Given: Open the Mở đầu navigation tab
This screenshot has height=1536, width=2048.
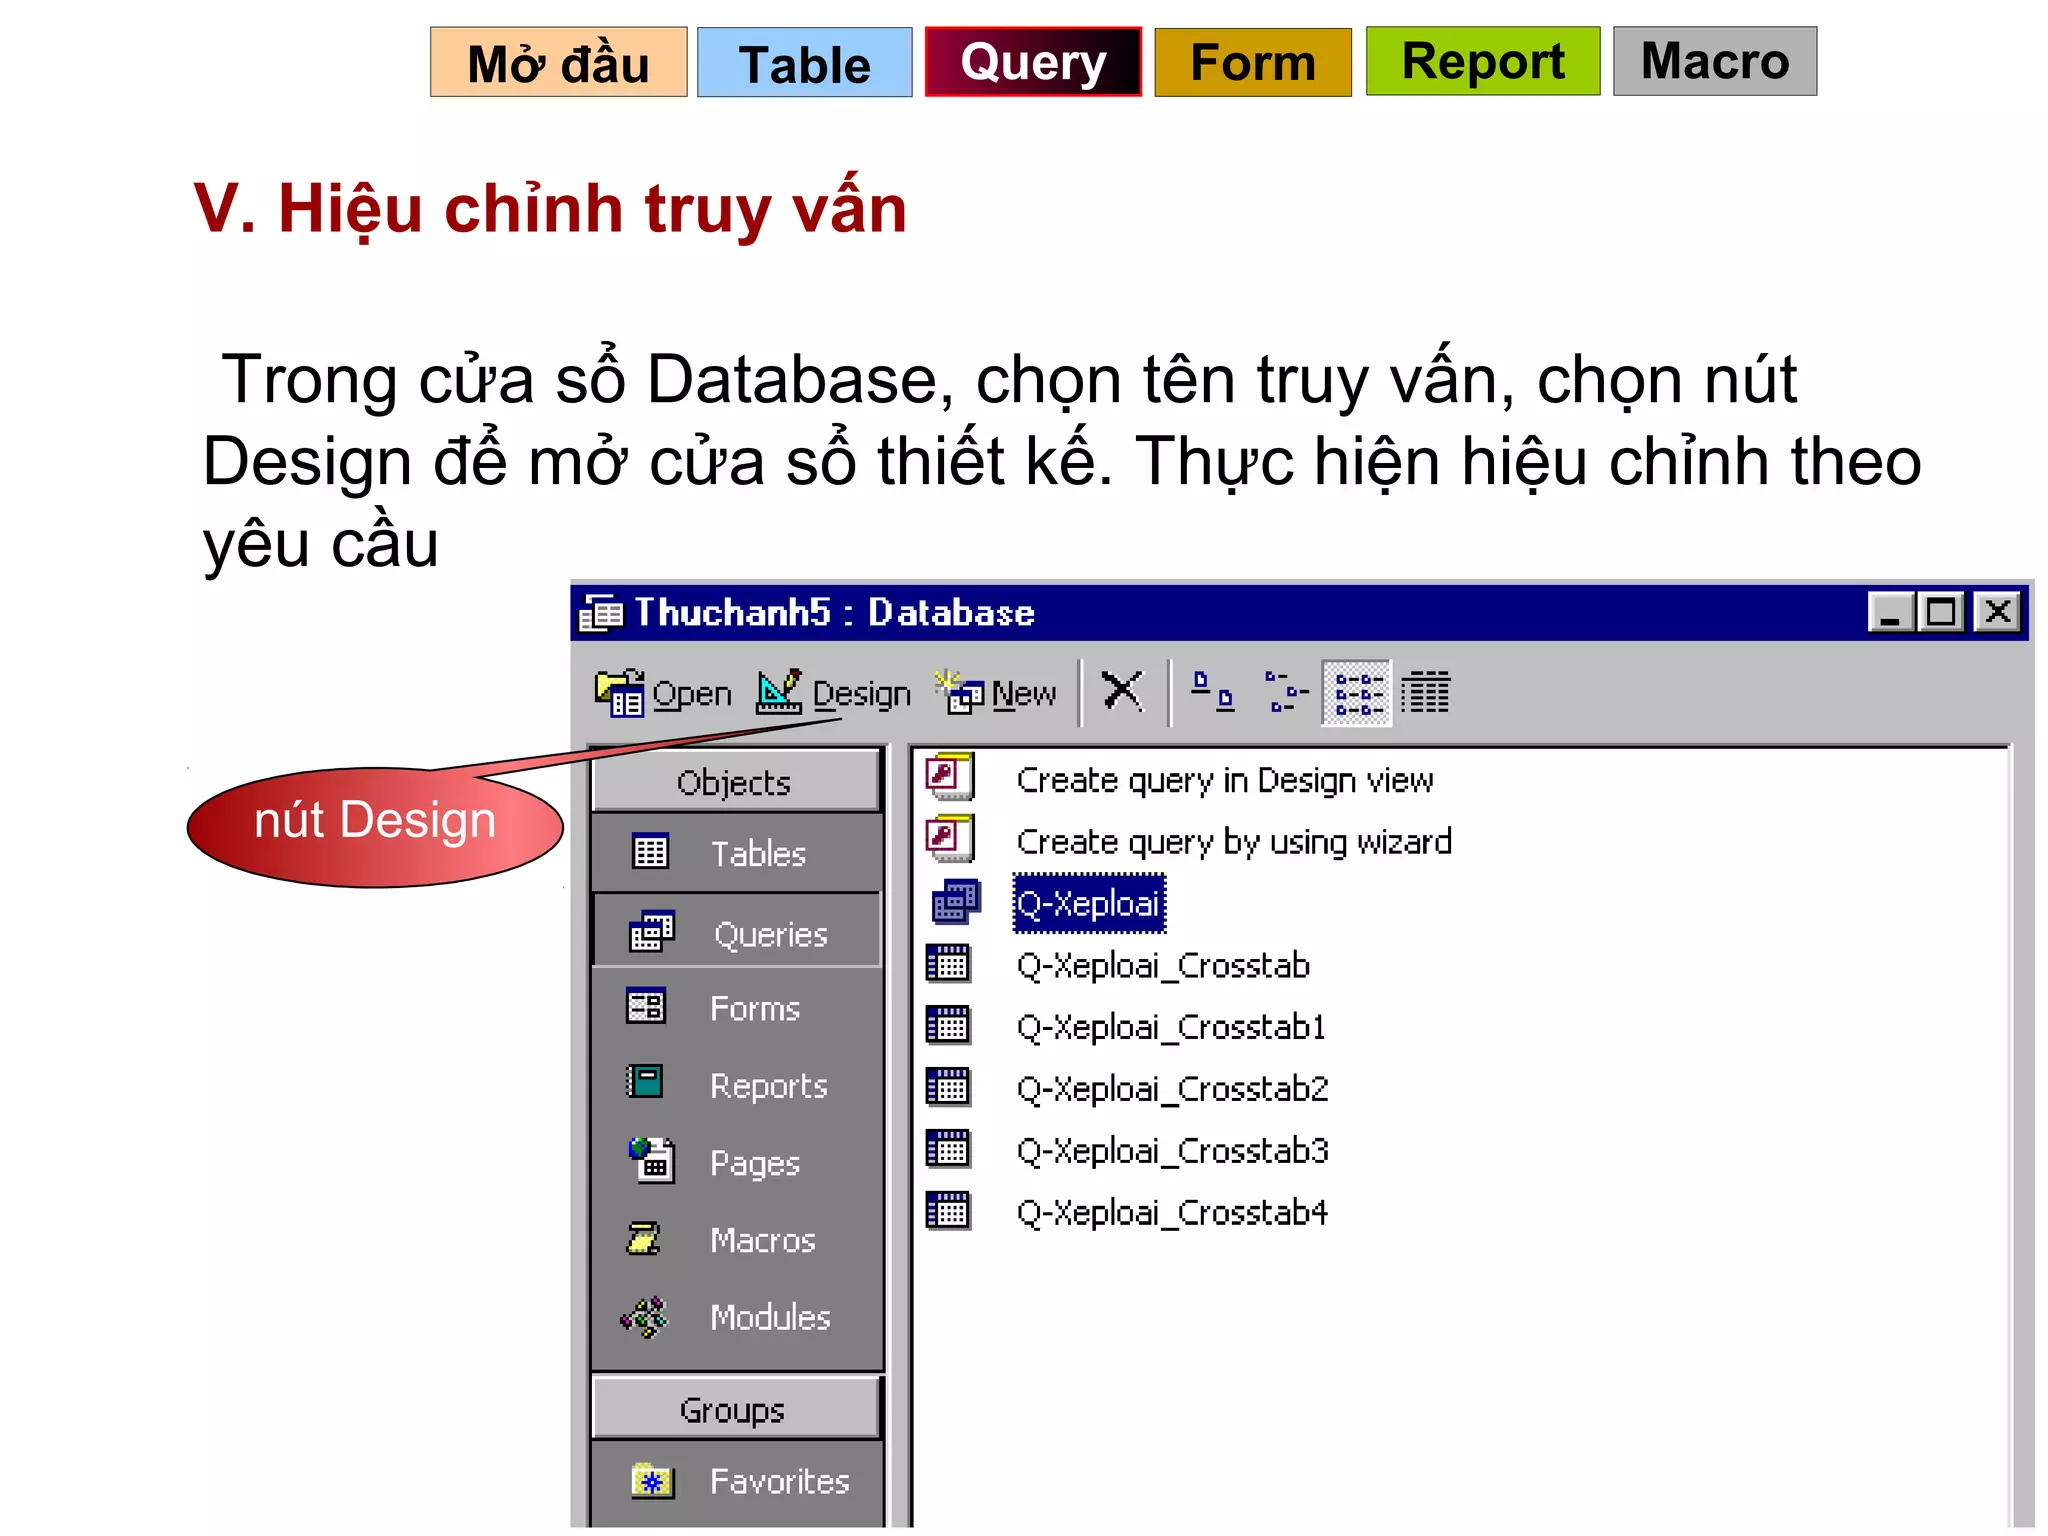Looking at the screenshot, I should (558, 62).
